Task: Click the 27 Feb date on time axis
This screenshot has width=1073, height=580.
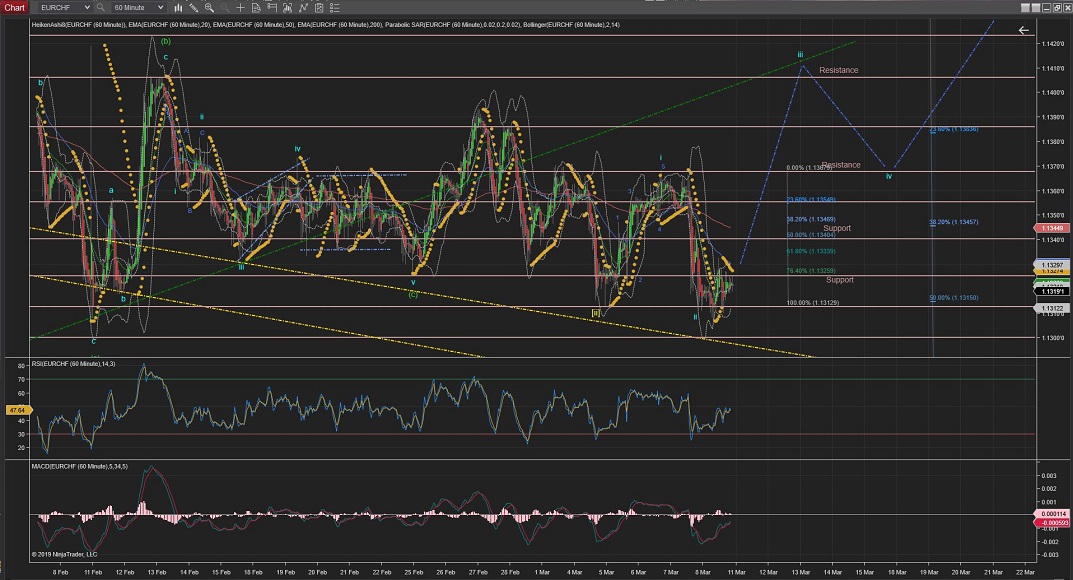Action: point(478,572)
